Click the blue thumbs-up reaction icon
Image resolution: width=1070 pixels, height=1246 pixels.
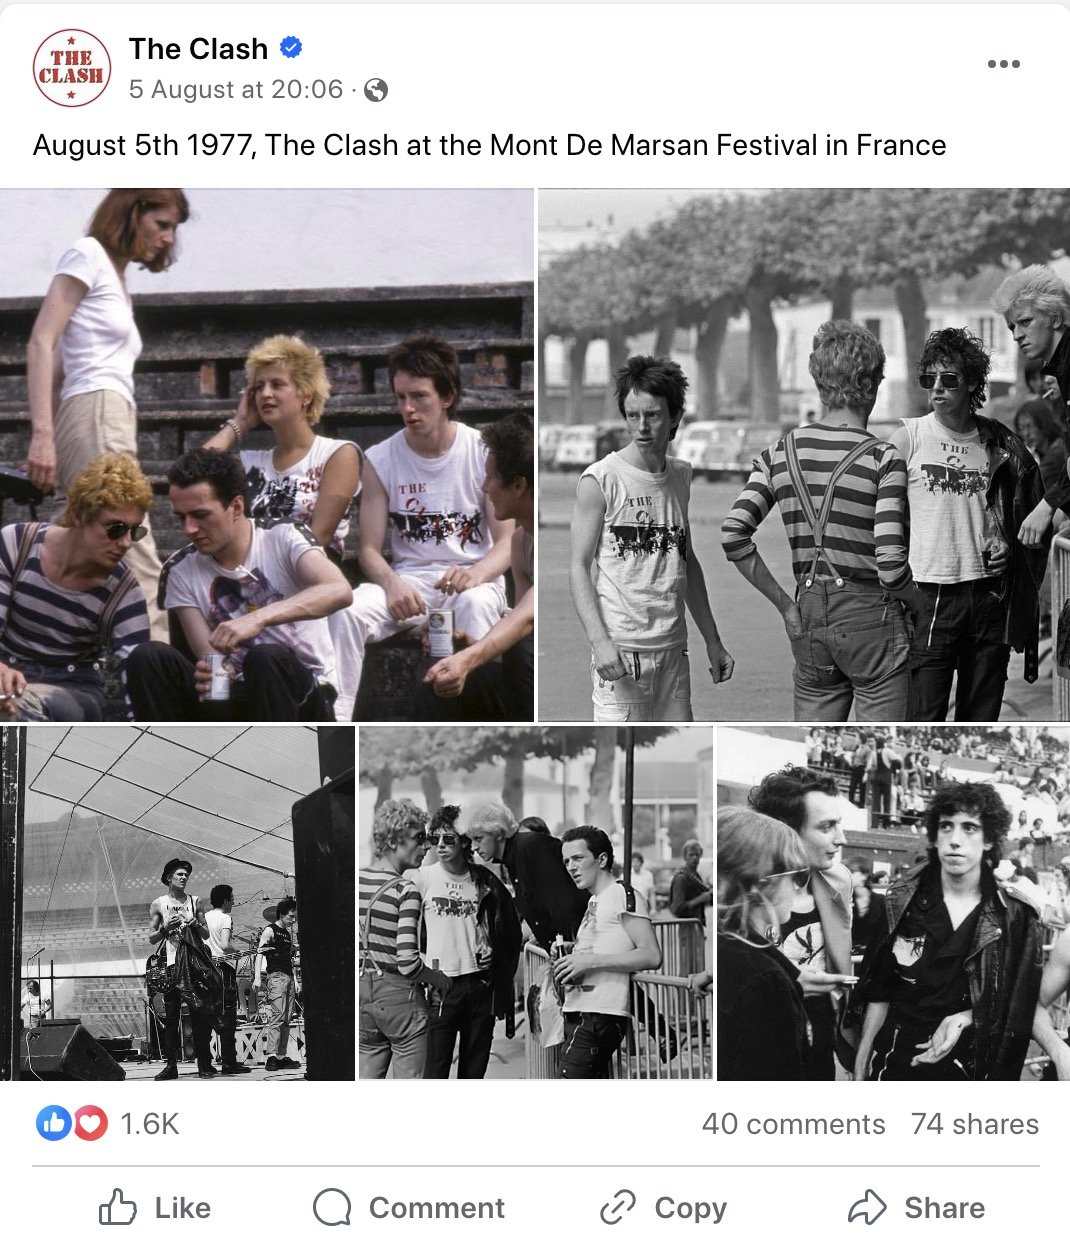click(52, 1124)
